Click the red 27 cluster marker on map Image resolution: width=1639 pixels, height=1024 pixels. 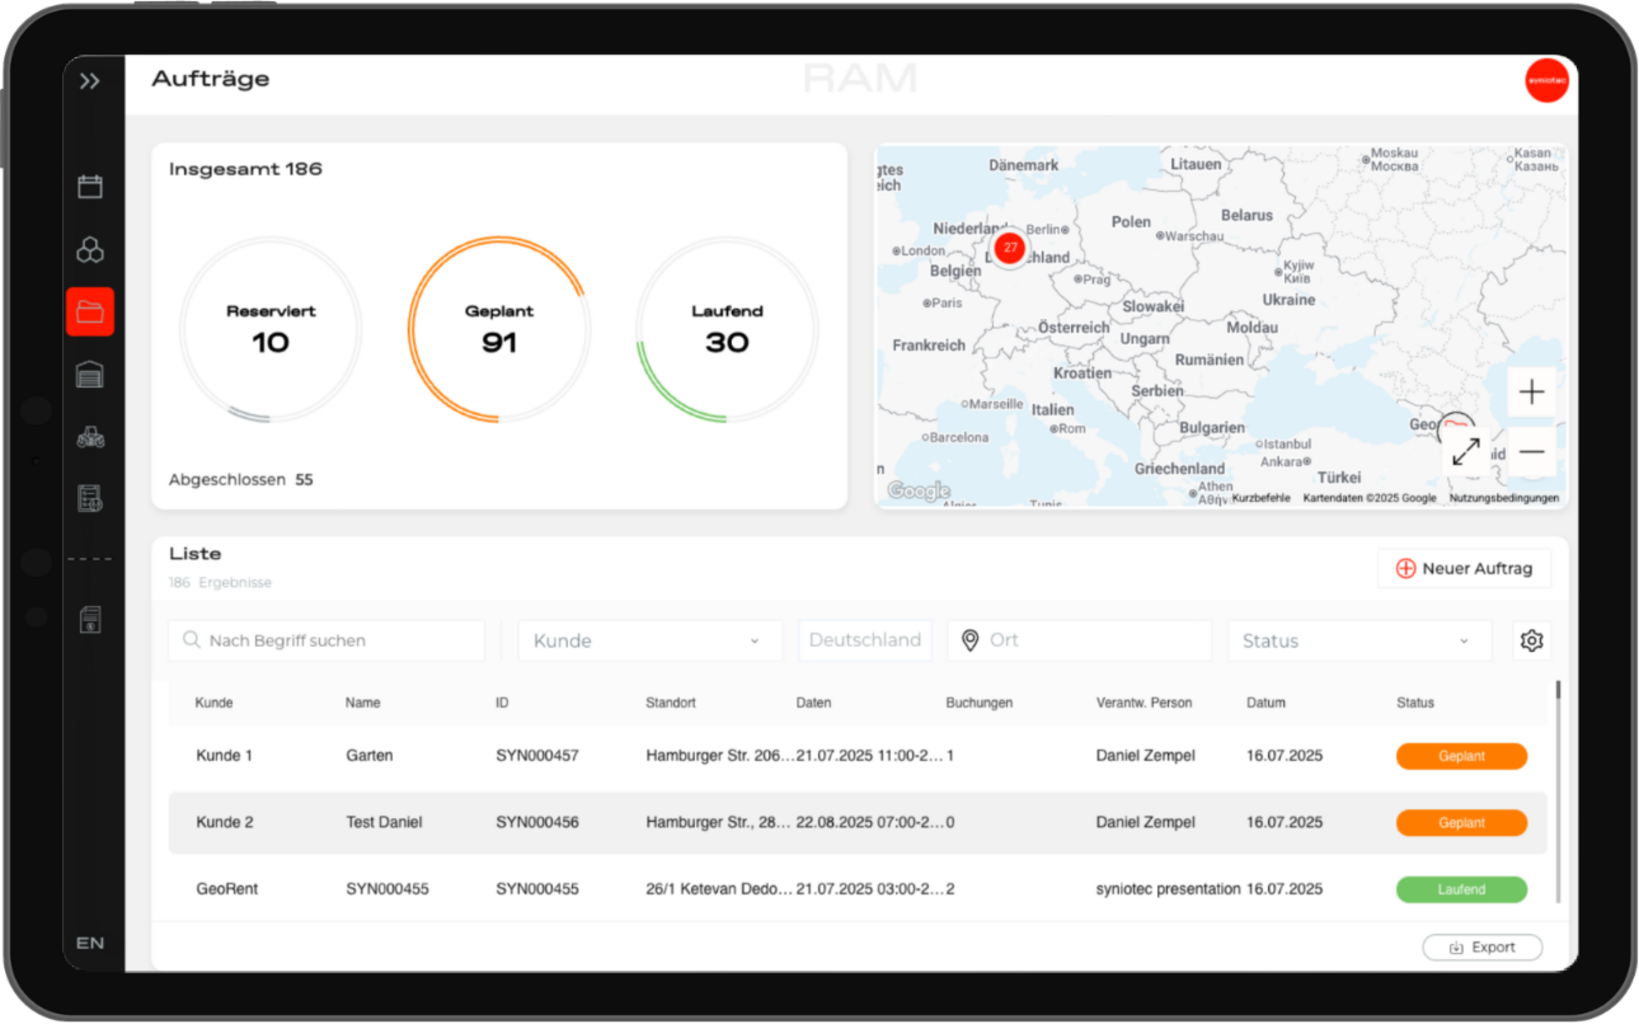[1010, 247]
